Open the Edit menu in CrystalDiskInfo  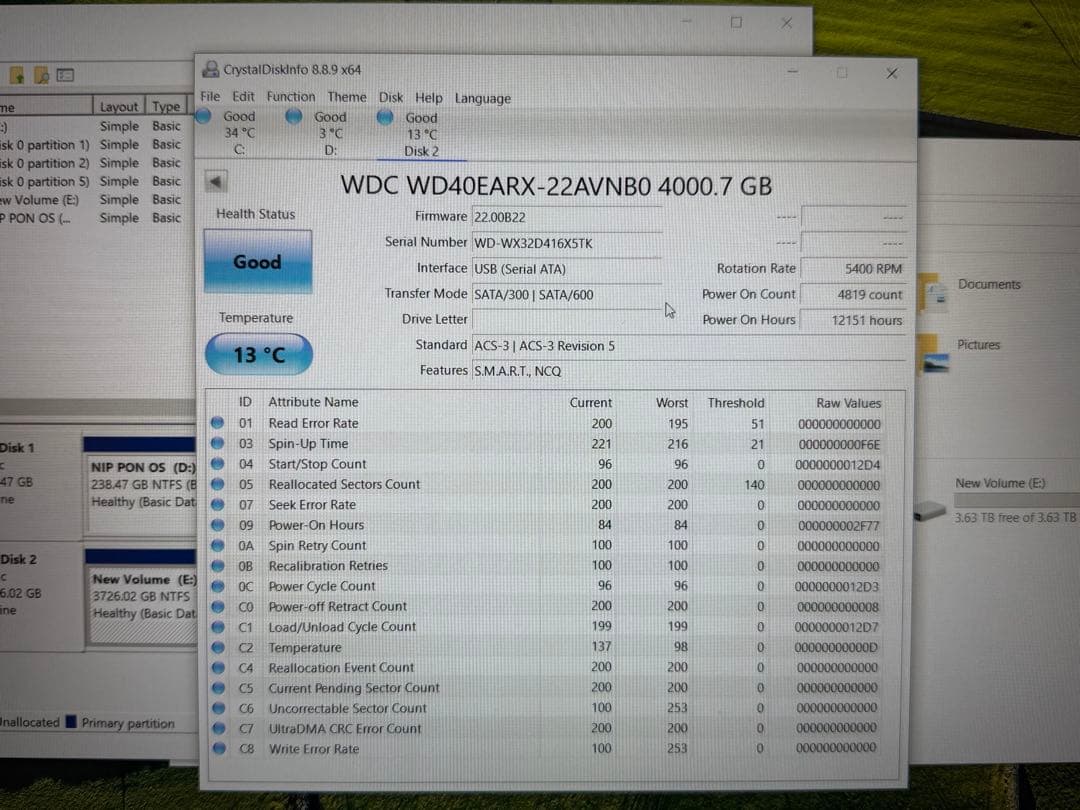[x=243, y=96]
